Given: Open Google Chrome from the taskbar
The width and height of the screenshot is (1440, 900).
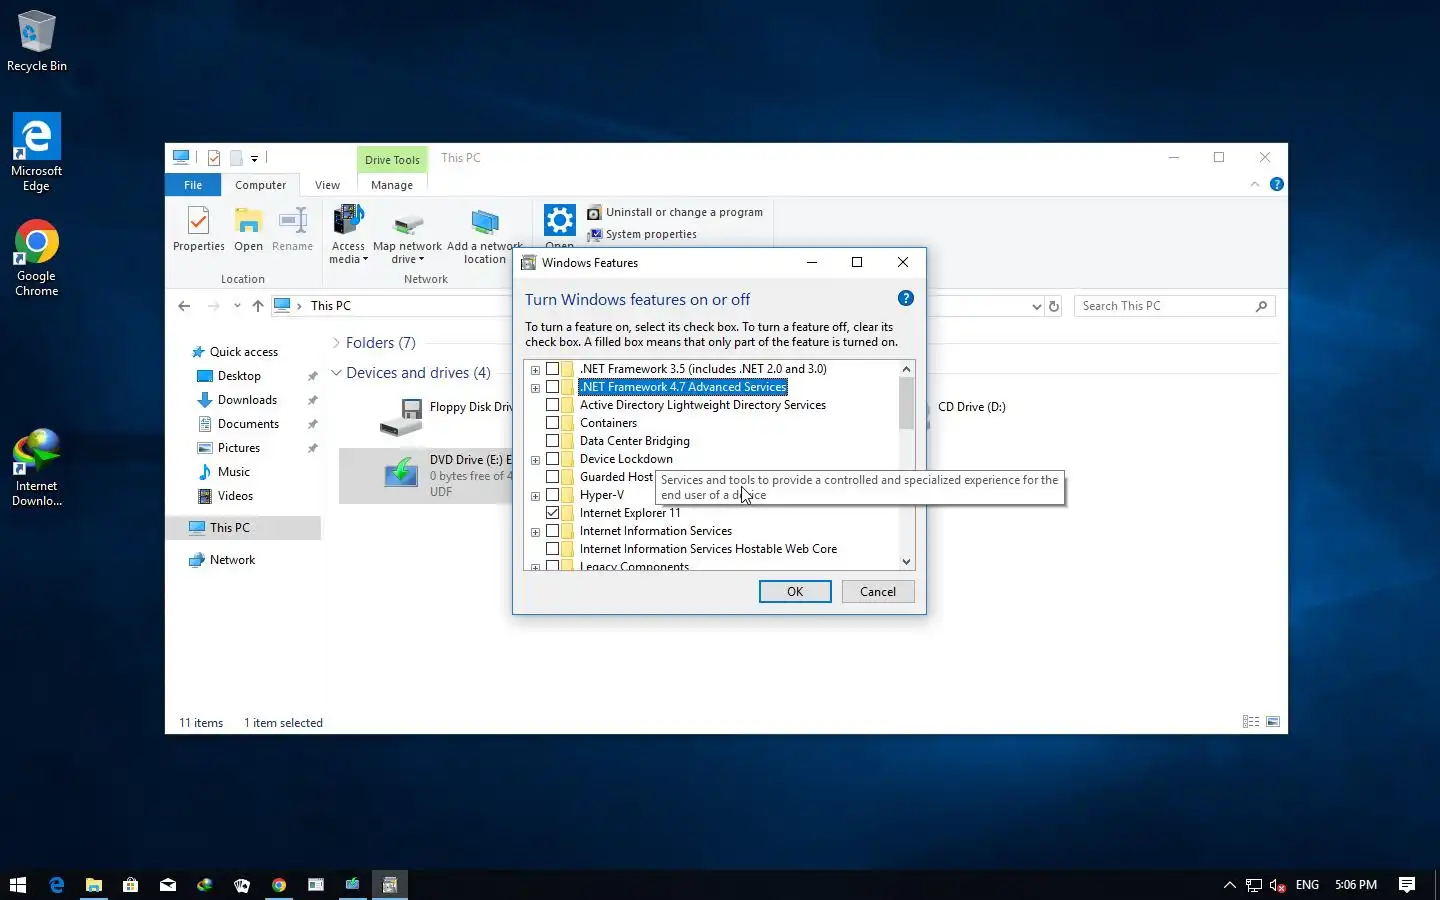Looking at the screenshot, I should [x=278, y=885].
